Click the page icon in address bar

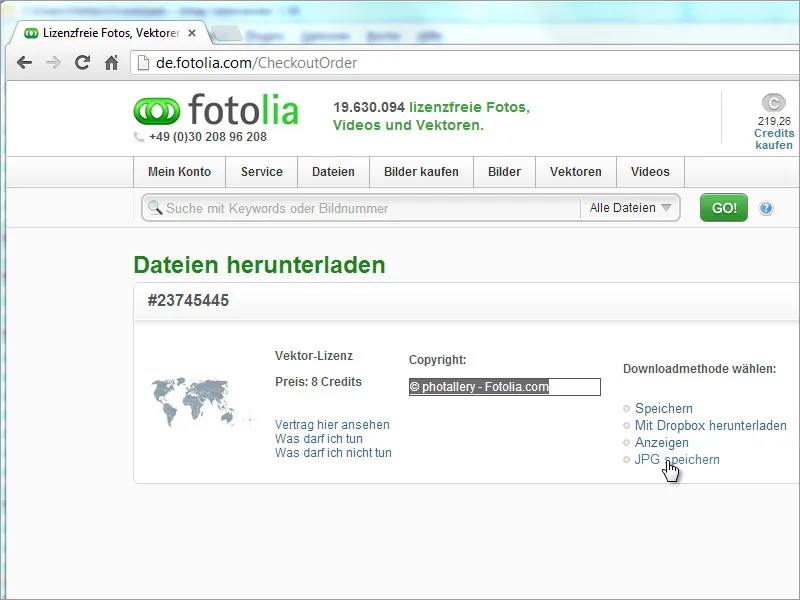(x=143, y=63)
